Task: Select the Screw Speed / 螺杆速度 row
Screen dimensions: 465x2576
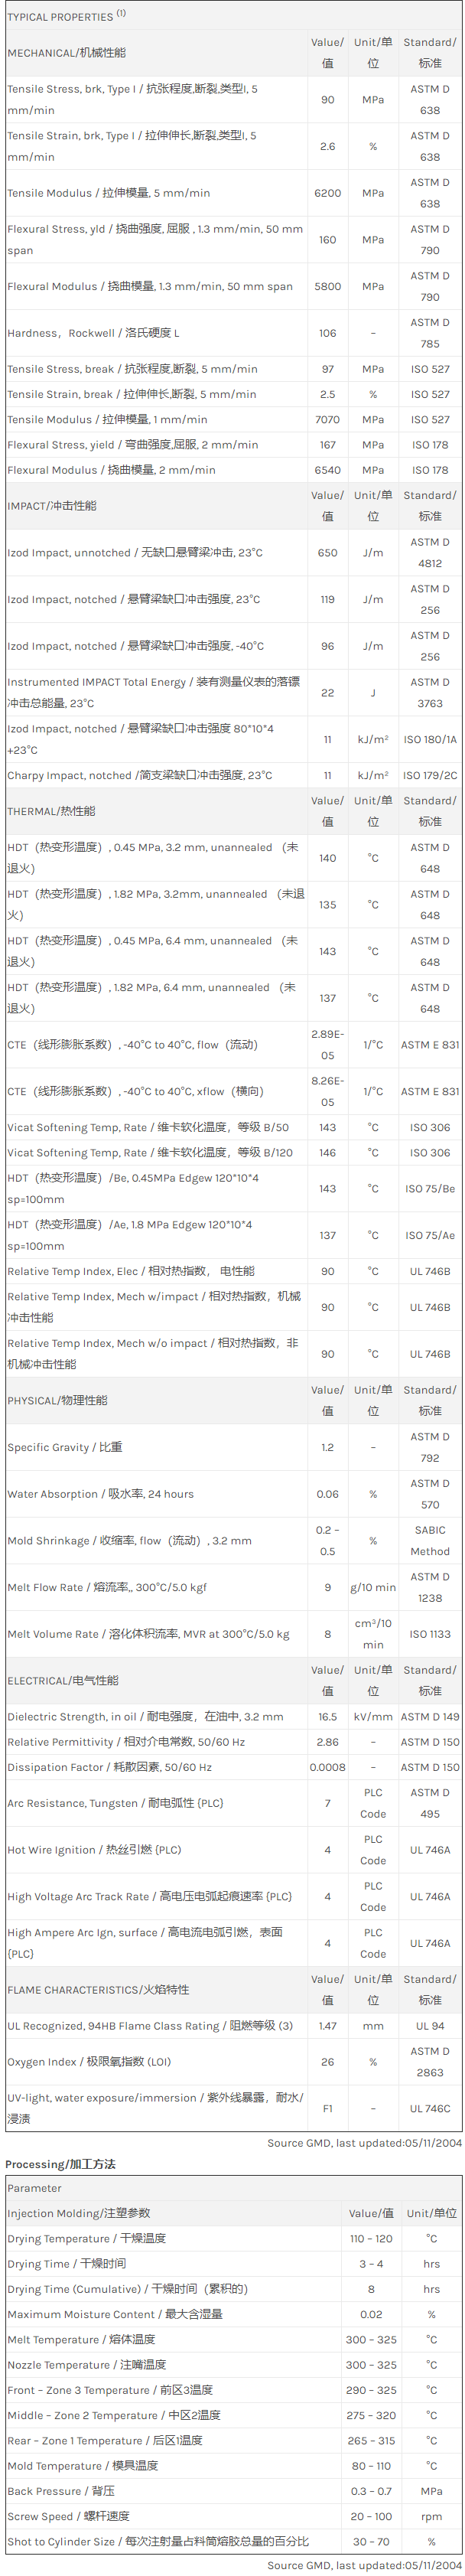Action: (x=68, y=2516)
